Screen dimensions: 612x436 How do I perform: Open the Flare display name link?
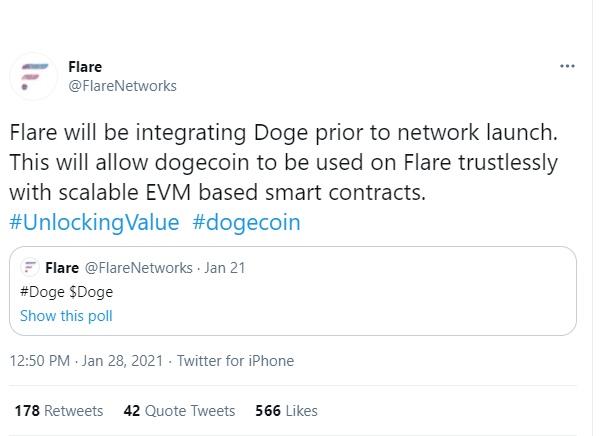tap(85, 67)
